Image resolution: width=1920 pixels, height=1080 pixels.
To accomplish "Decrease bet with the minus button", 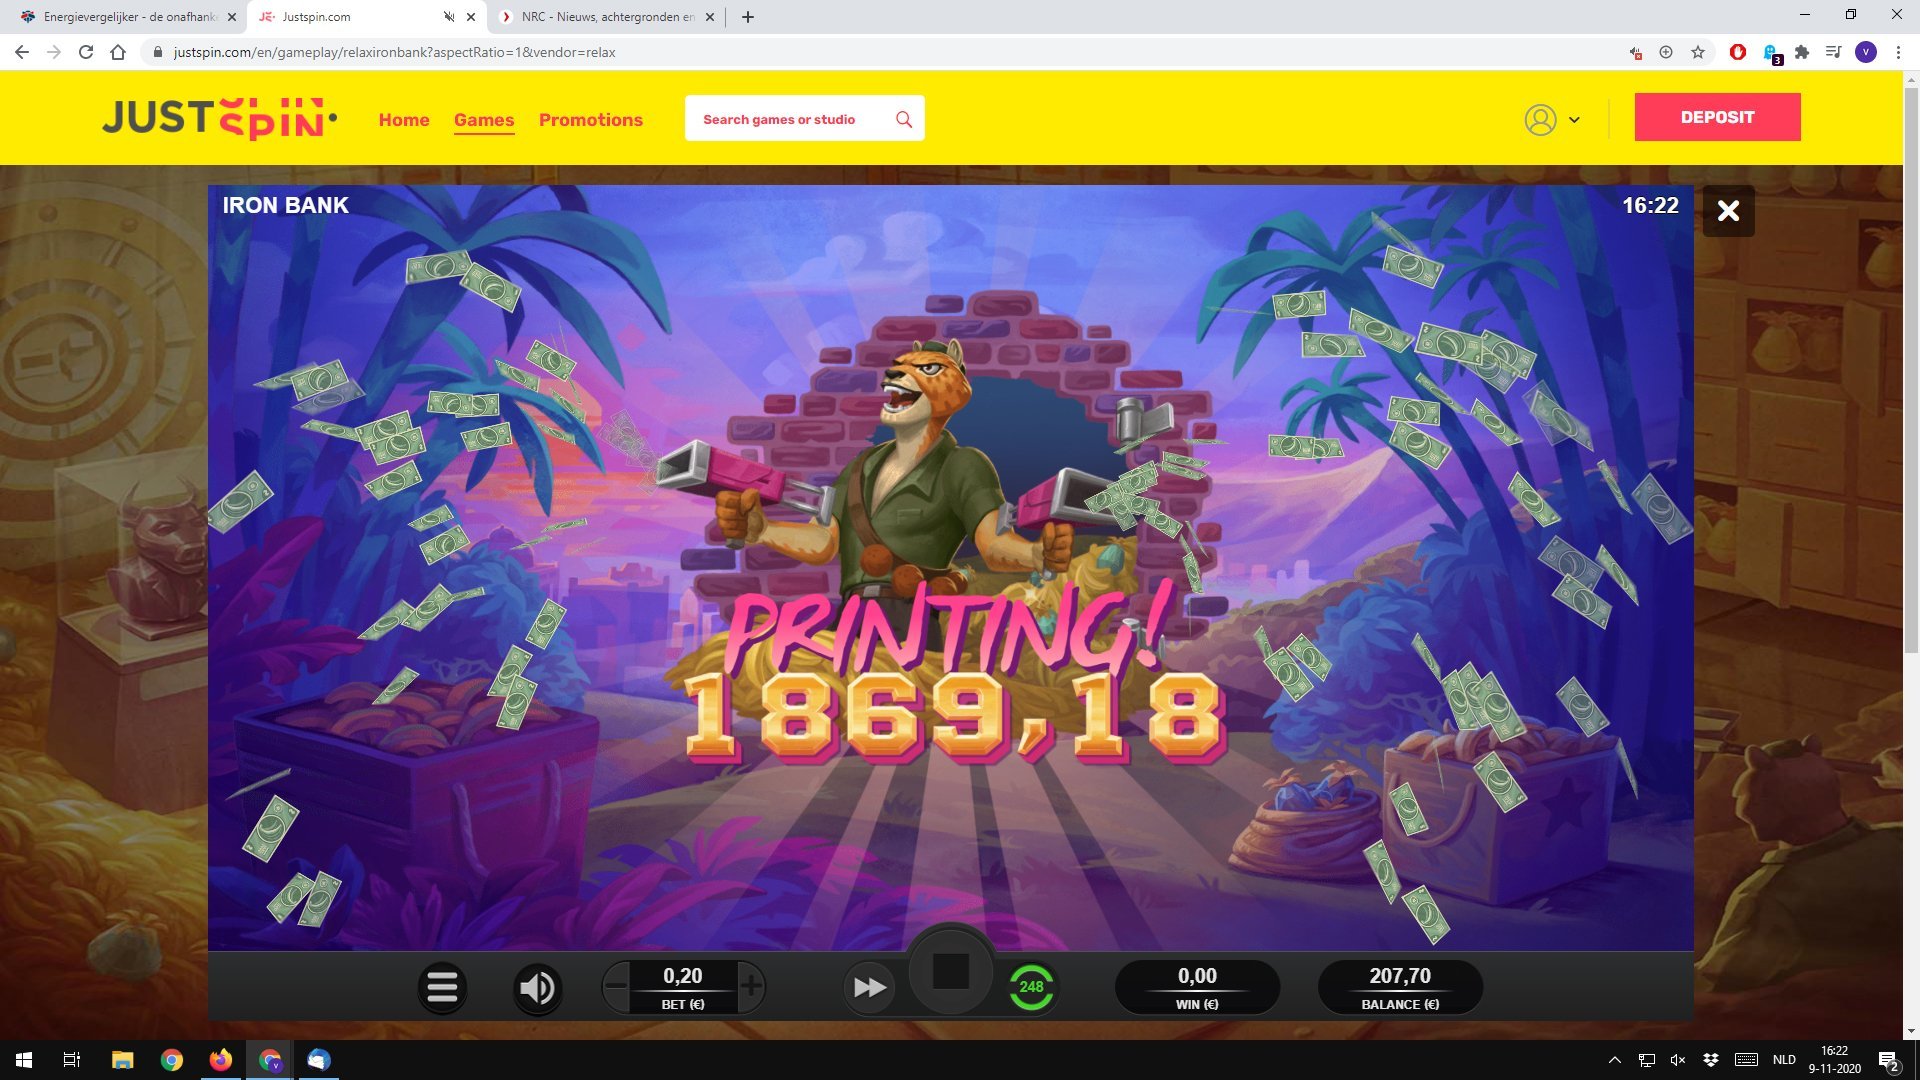I will (616, 987).
